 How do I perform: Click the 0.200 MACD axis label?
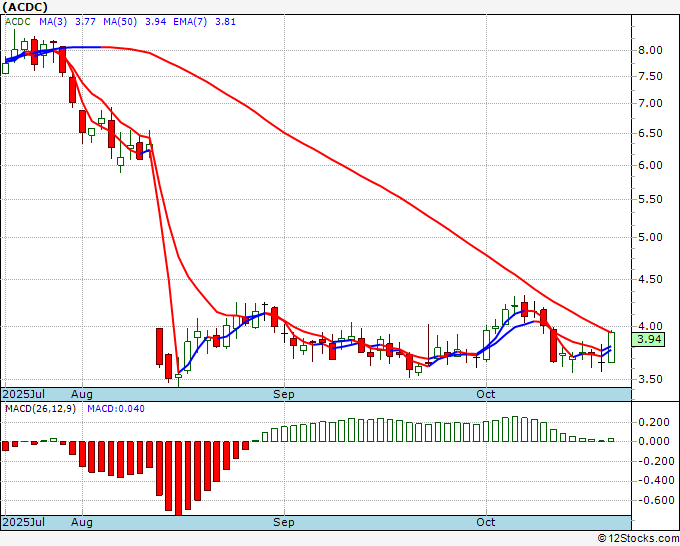[656, 422]
